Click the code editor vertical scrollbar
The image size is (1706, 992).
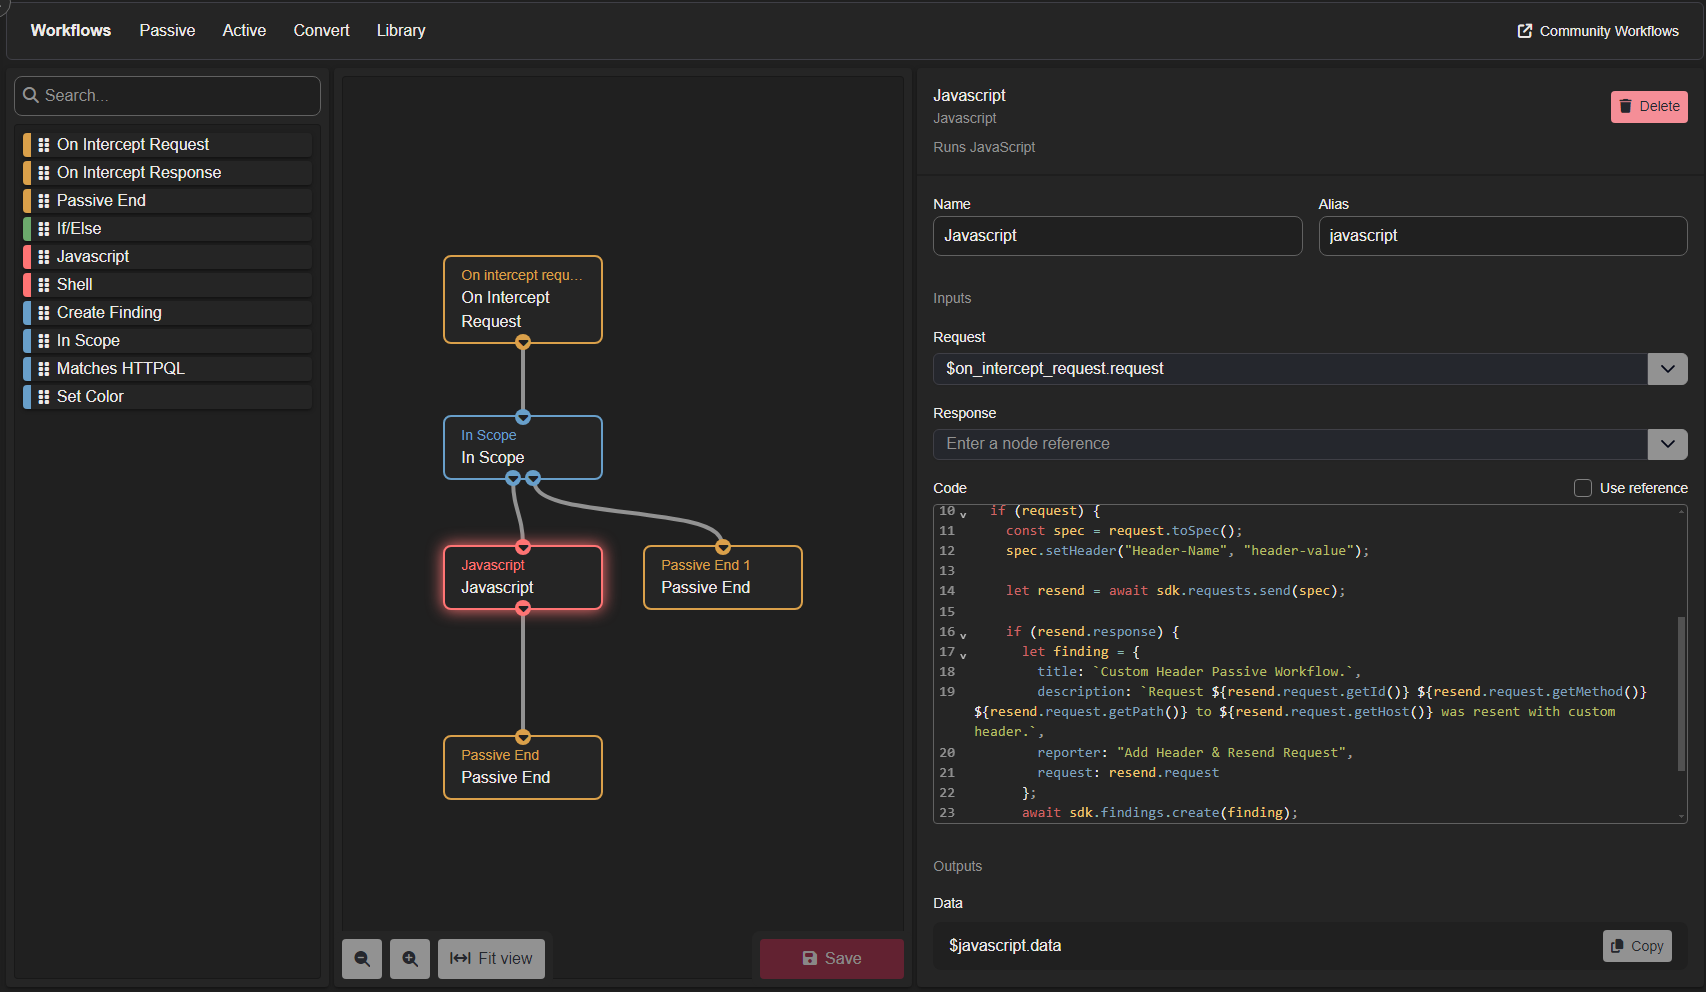[1681, 693]
